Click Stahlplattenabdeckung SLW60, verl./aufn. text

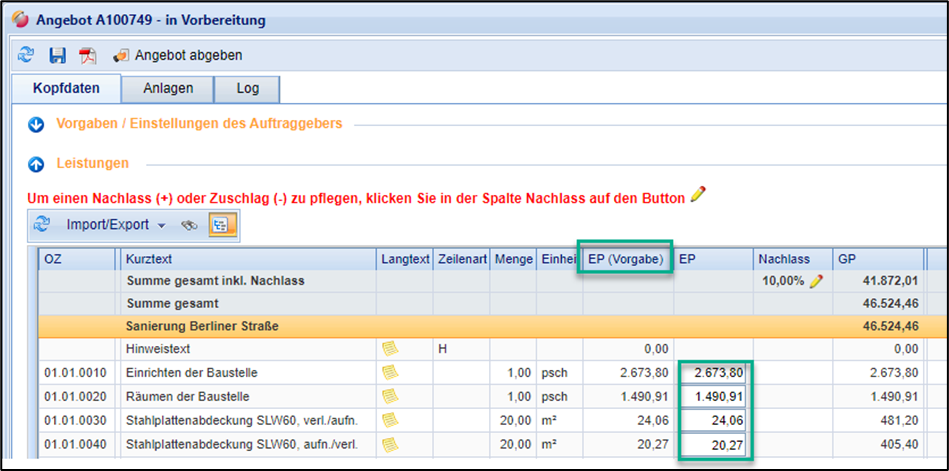coord(242,421)
